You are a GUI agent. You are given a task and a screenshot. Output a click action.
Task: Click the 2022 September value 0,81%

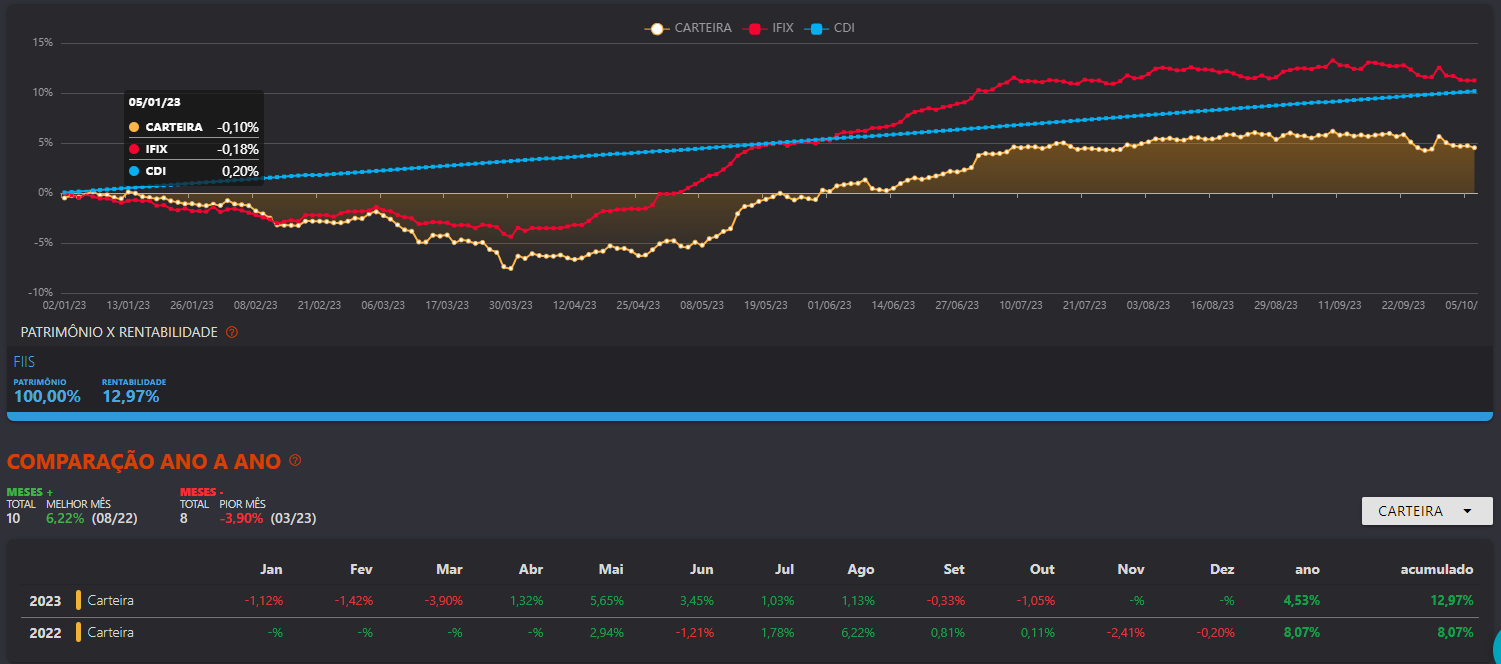(948, 633)
